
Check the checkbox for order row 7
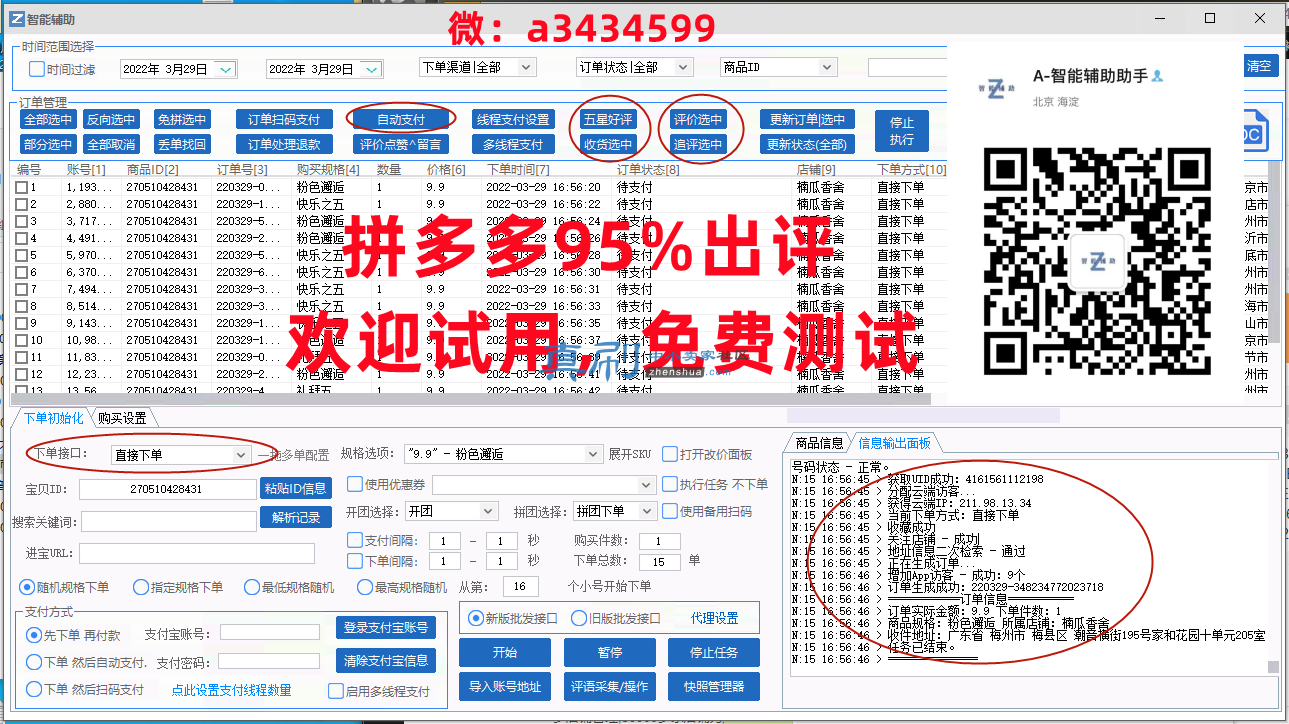(21, 289)
